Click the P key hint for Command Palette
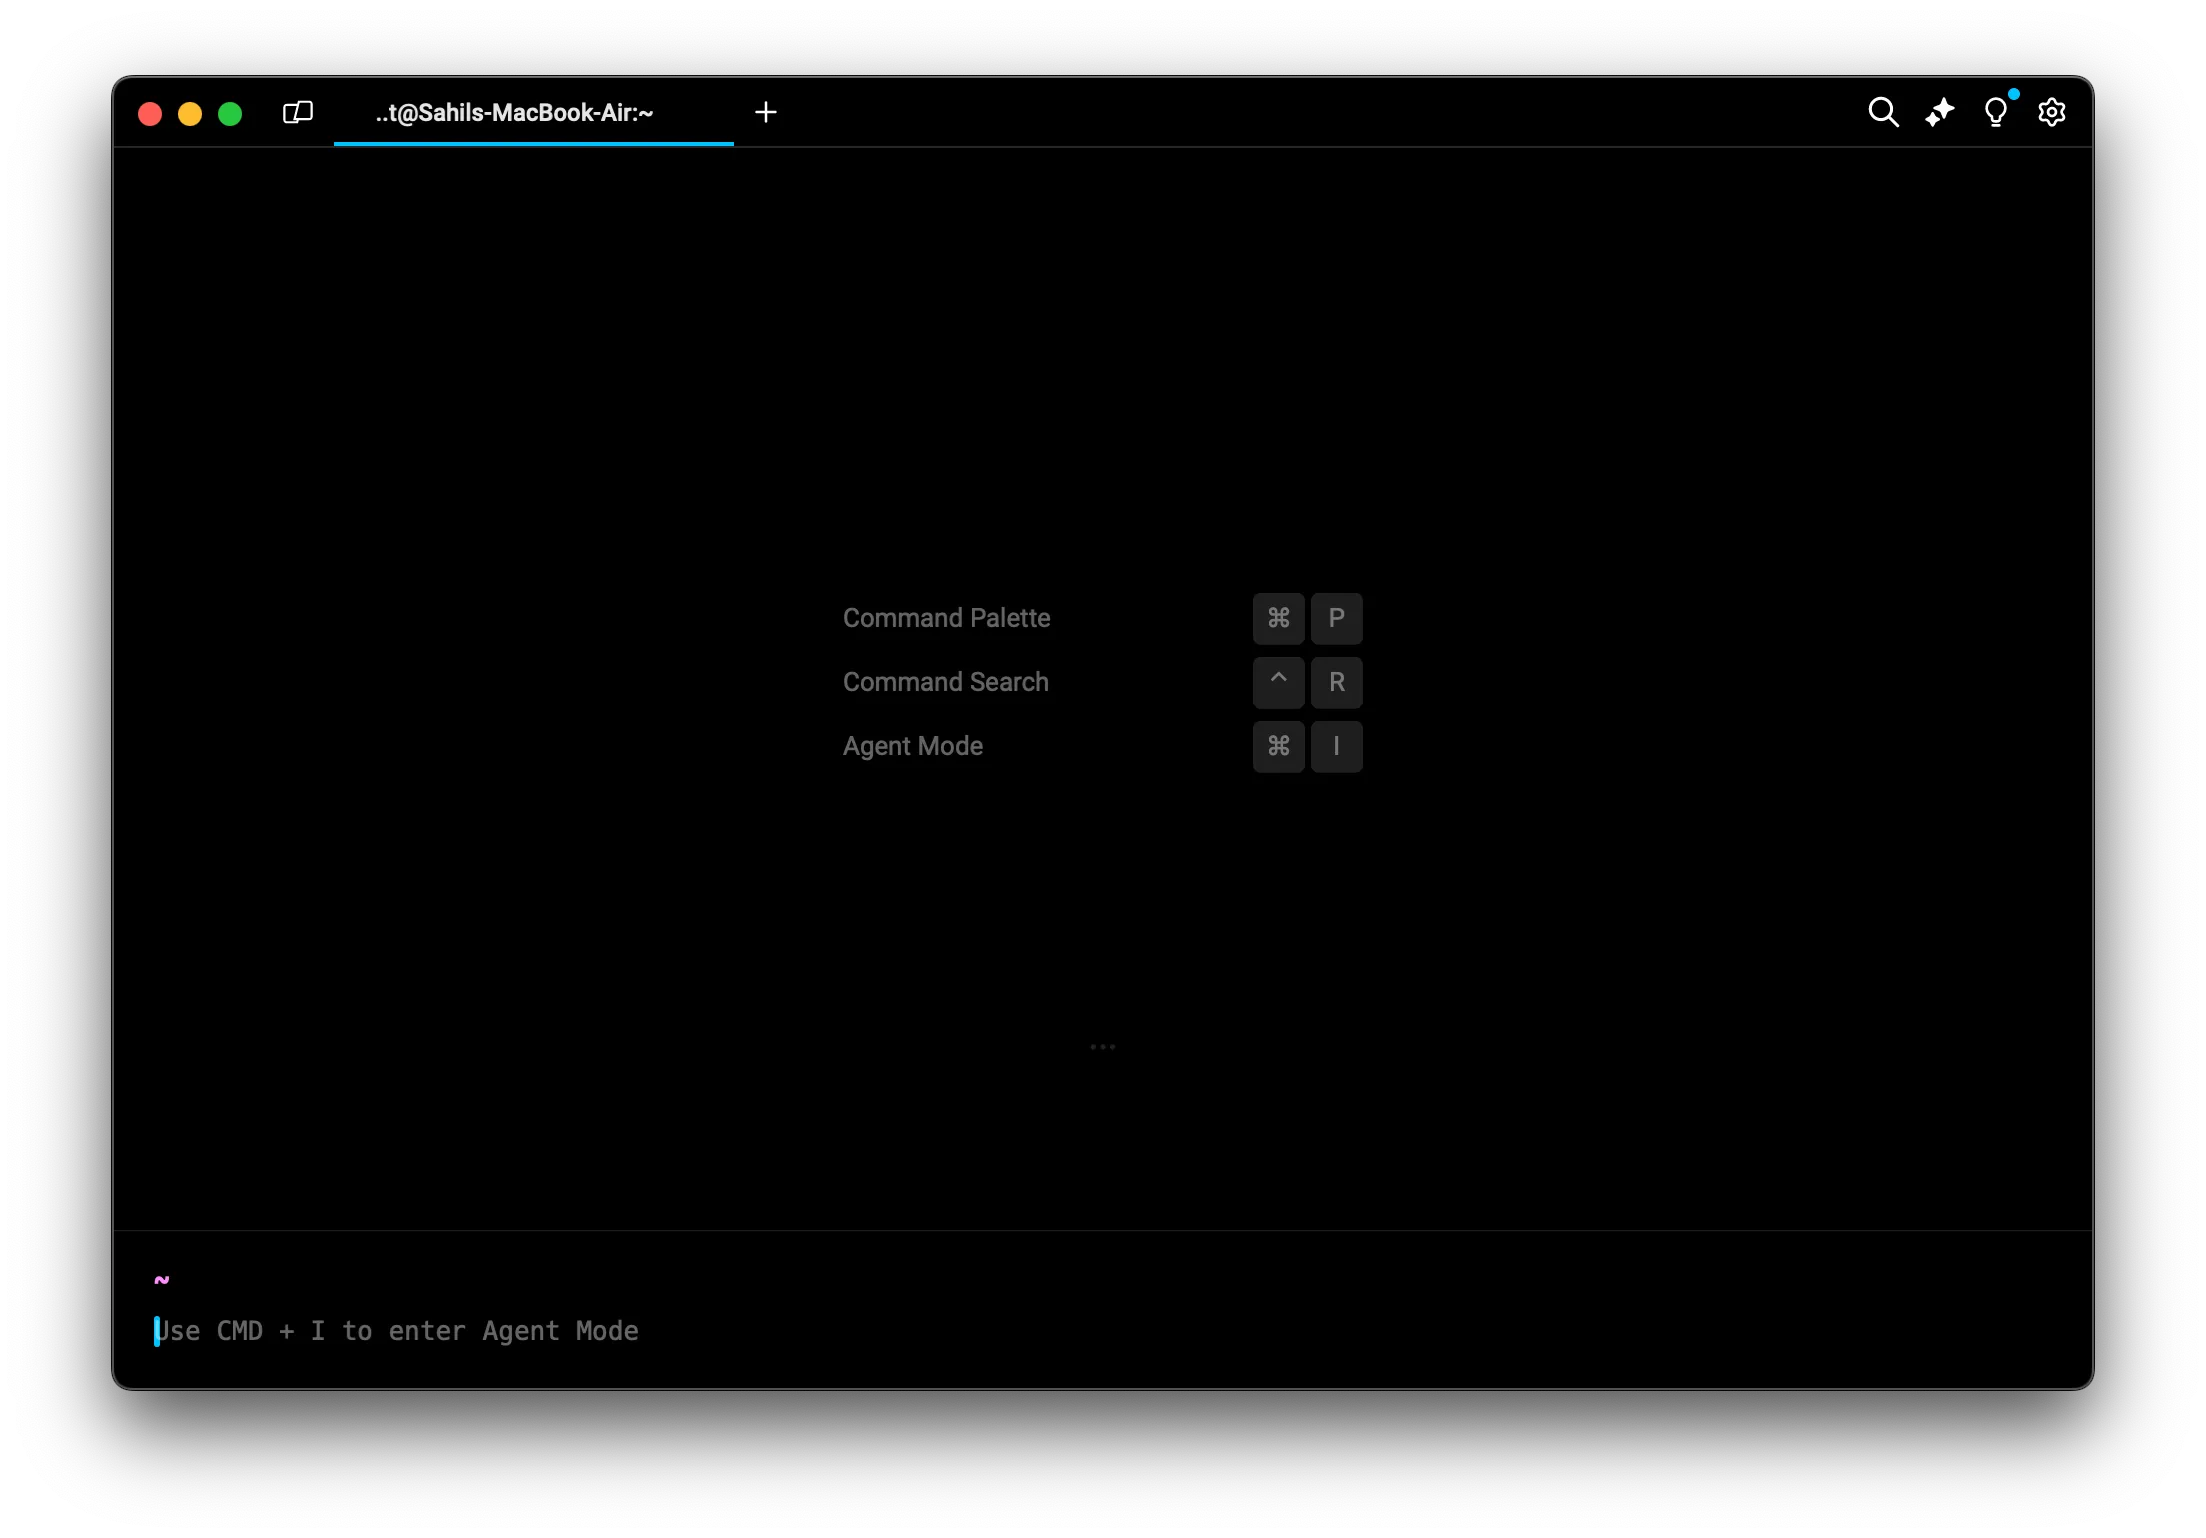 pos(1336,618)
